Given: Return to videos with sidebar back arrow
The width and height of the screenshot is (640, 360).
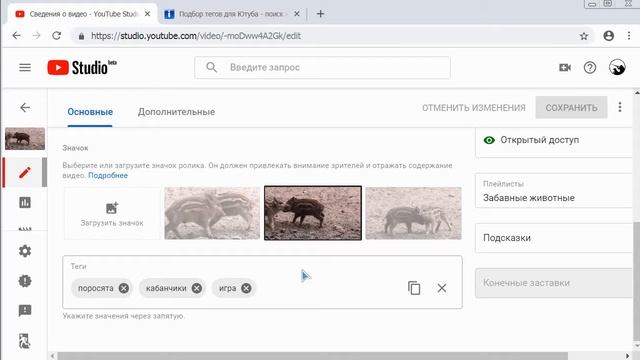Looking at the screenshot, I should pyautogui.click(x=25, y=107).
